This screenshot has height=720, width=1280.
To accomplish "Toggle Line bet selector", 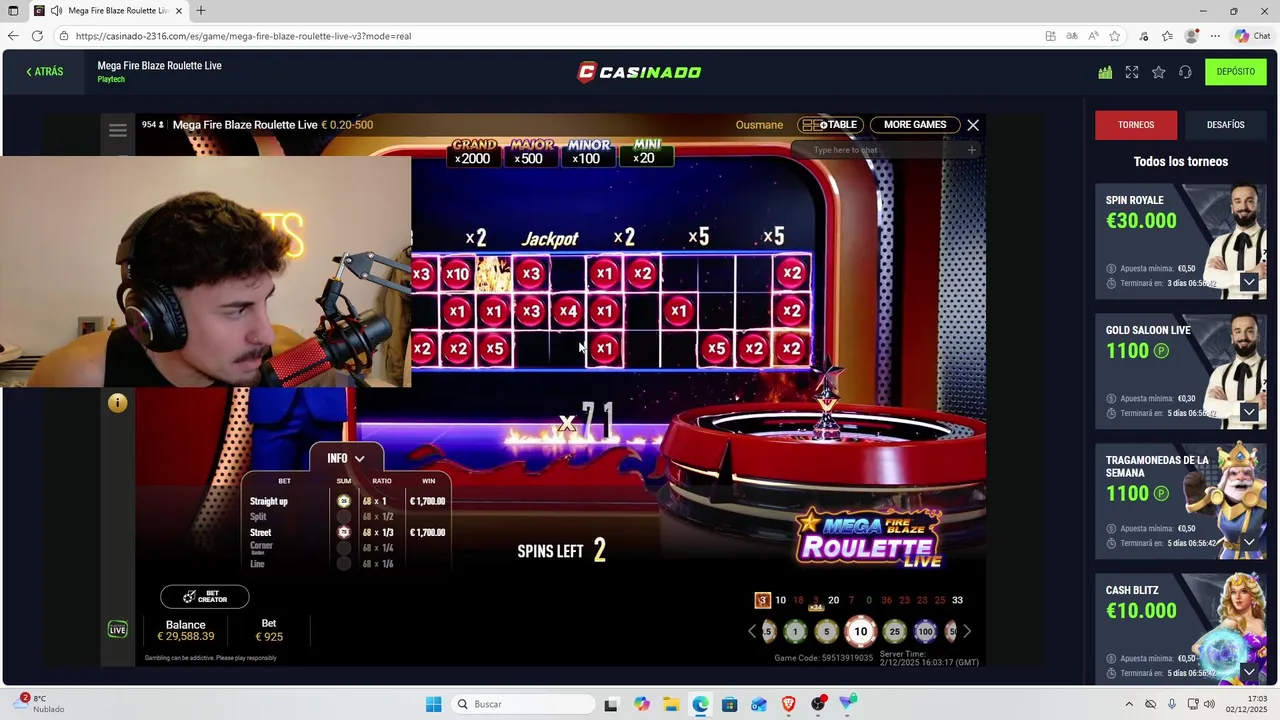I will (x=344, y=564).
